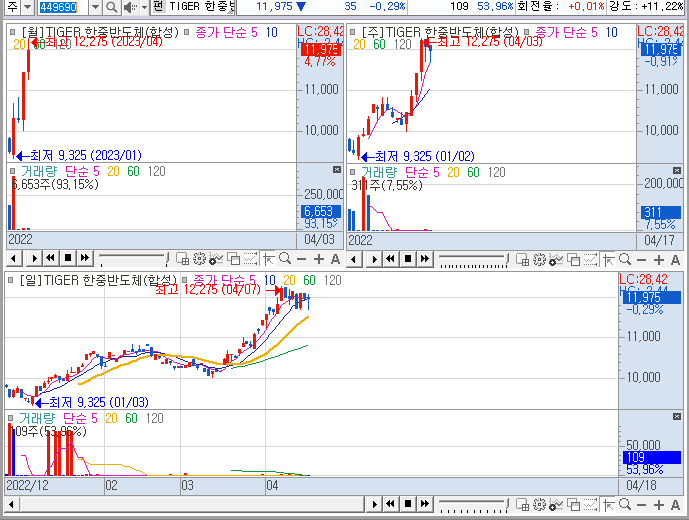Fast-forward the weekly chart playback
689x520 pixels.
click(424, 259)
